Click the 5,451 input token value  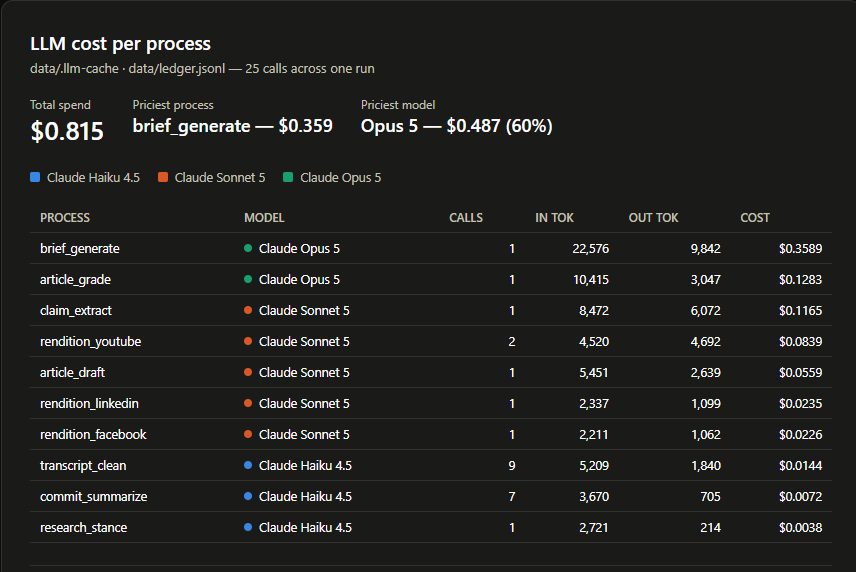click(594, 373)
